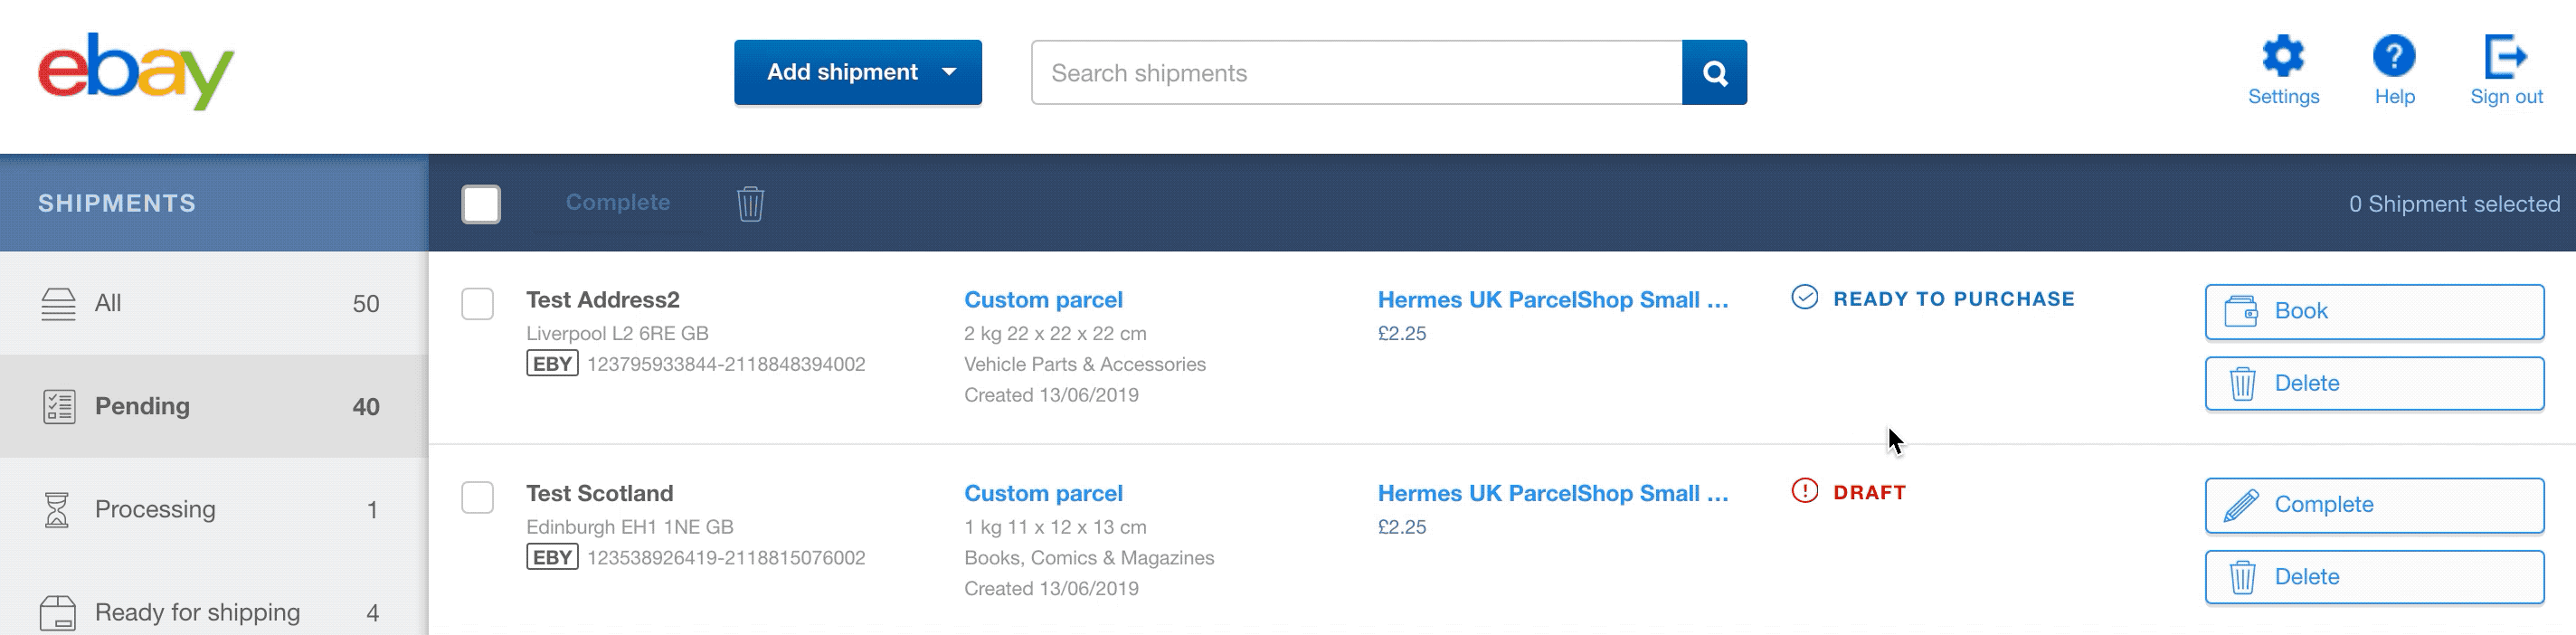Check the Test Scotland shipment checkbox
2576x635 pixels.
(477, 497)
